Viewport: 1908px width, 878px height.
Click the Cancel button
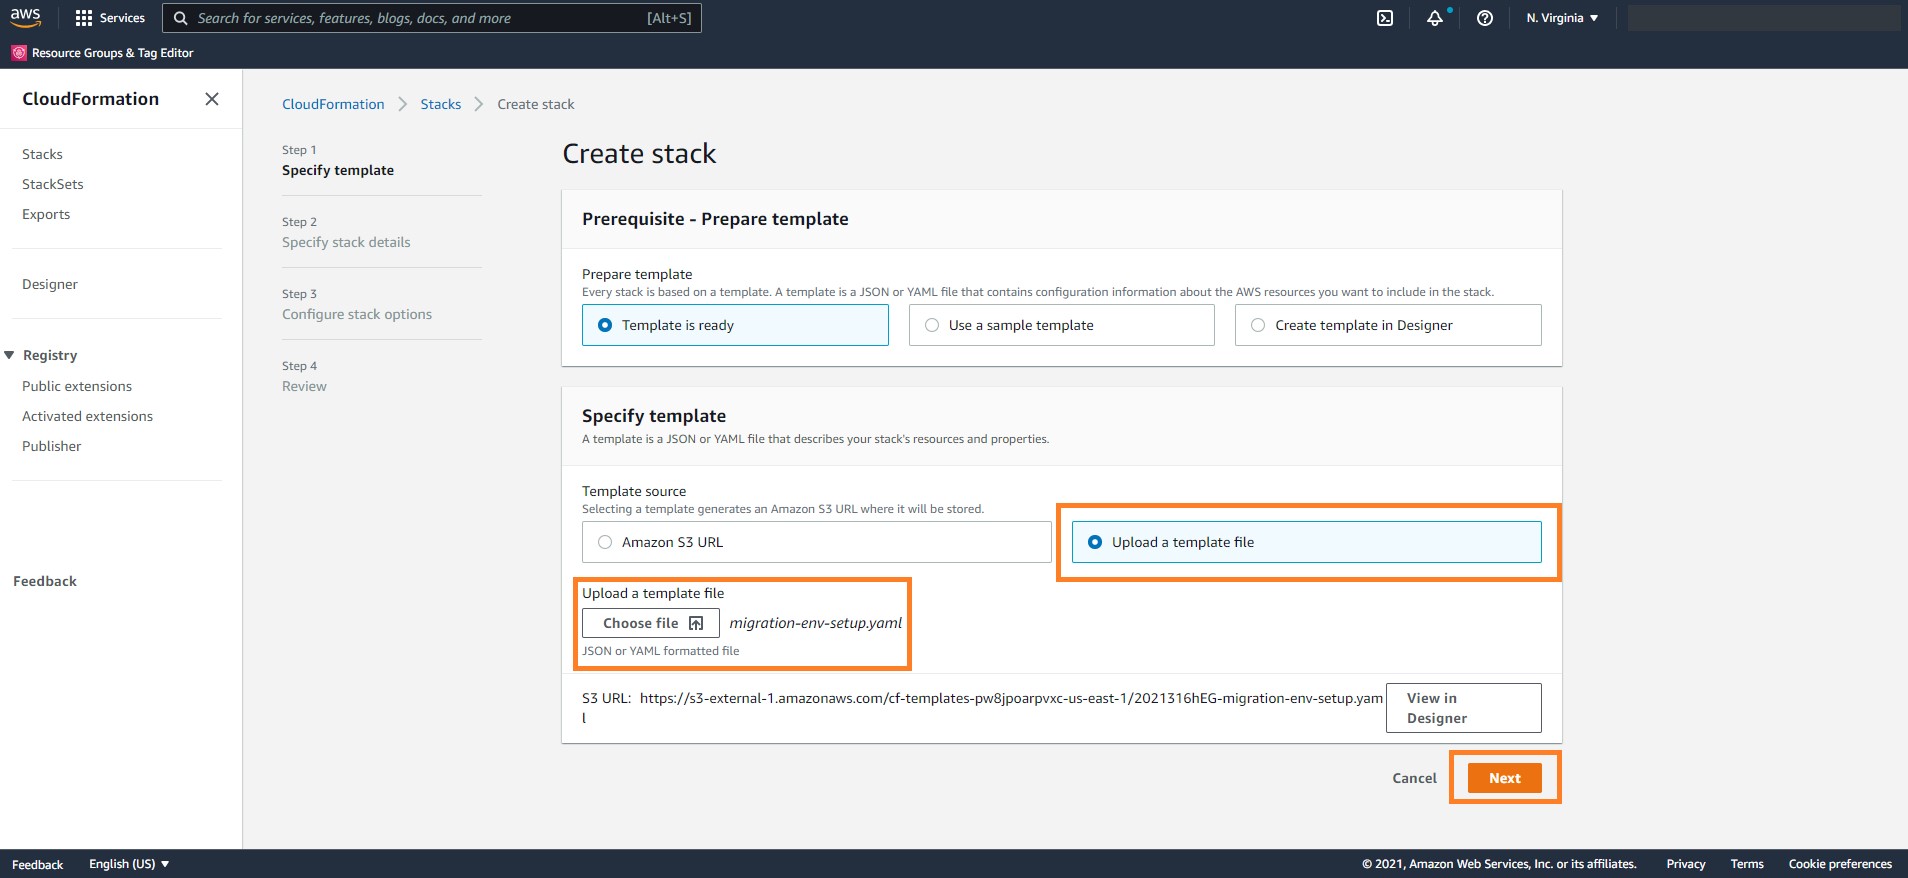tap(1414, 778)
